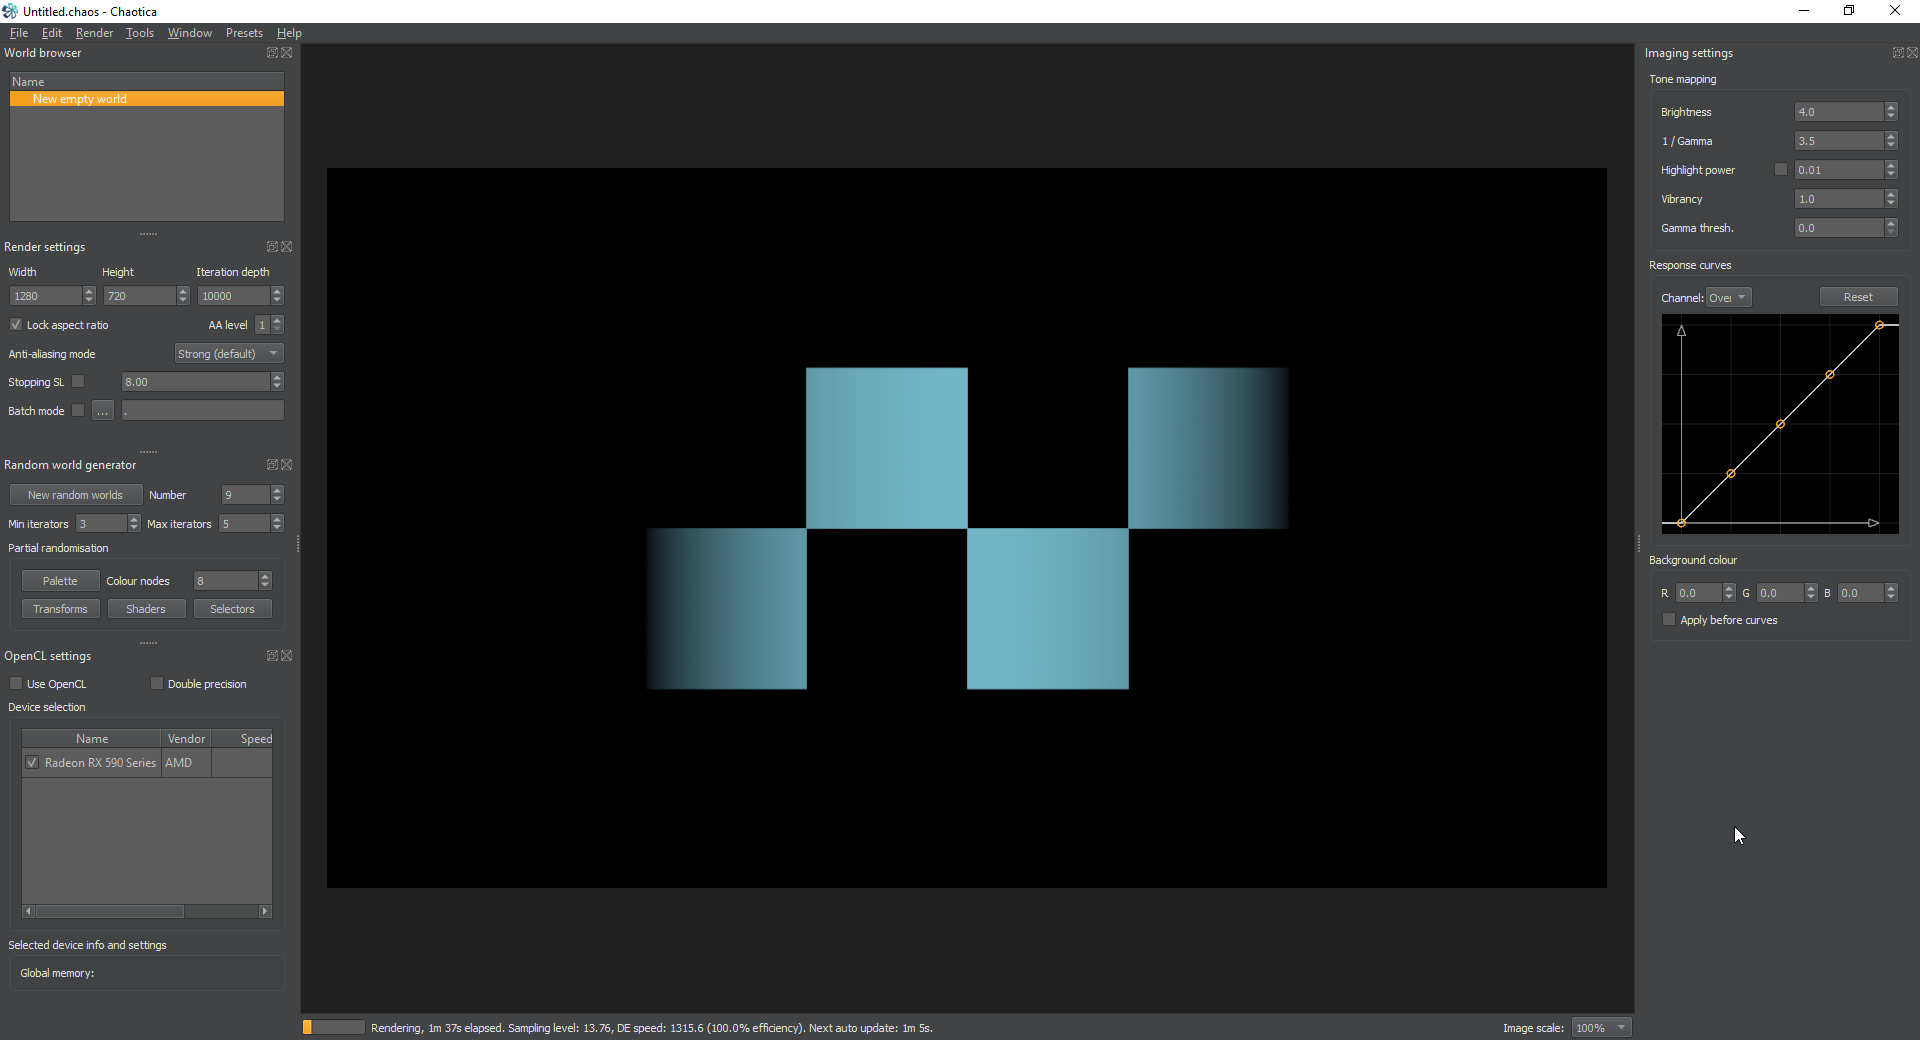Click the left arrow of device list scrollbar
Image resolution: width=1920 pixels, height=1040 pixels.
29,911
